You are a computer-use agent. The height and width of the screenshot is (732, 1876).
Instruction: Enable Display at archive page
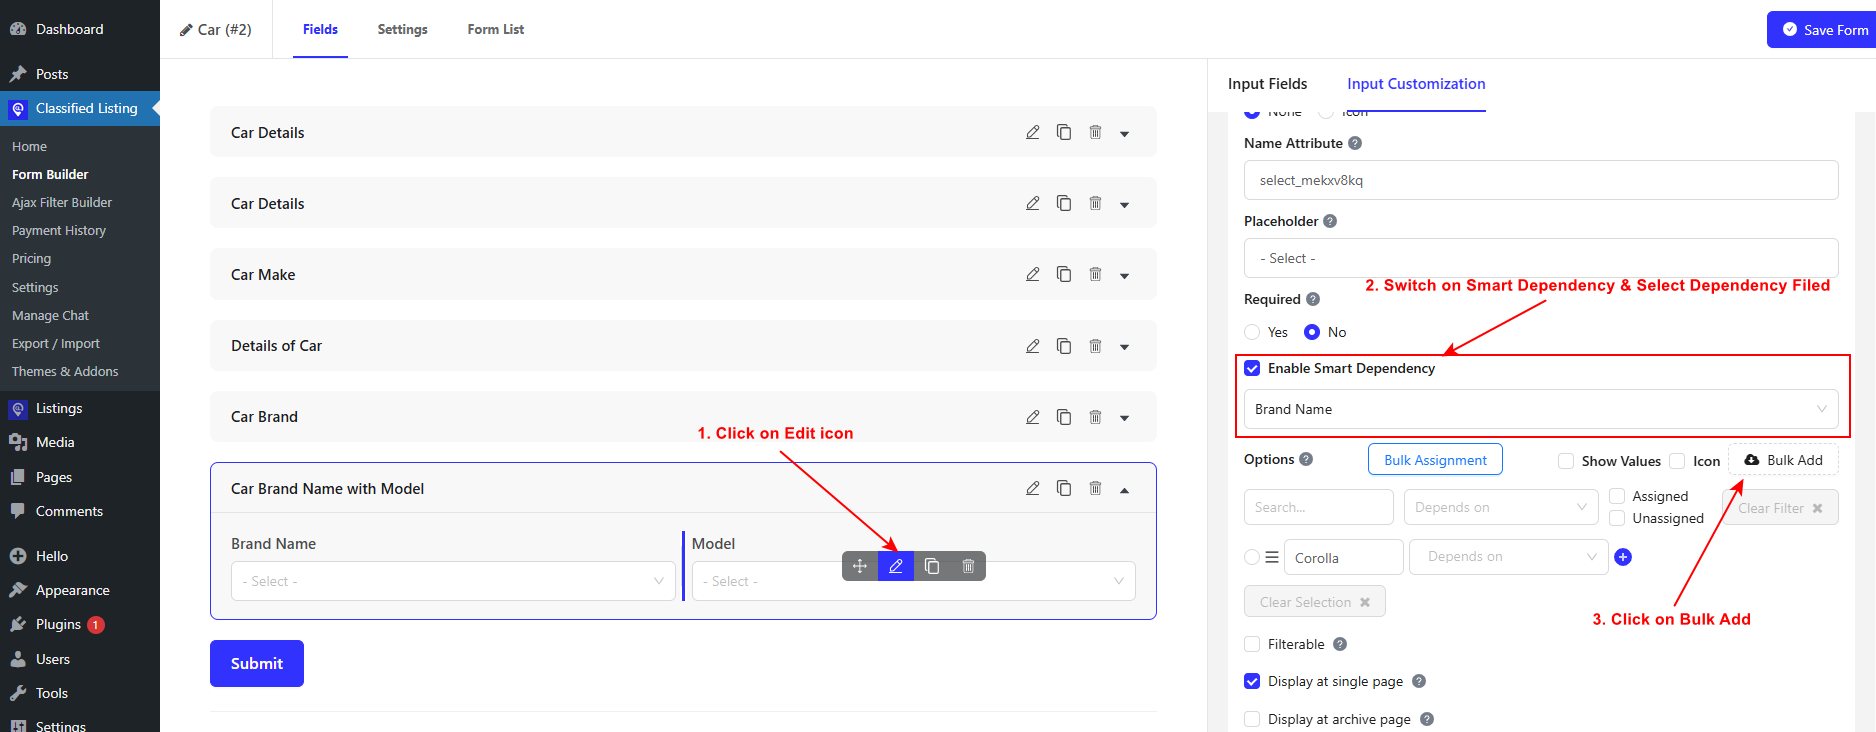pos(1252,719)
